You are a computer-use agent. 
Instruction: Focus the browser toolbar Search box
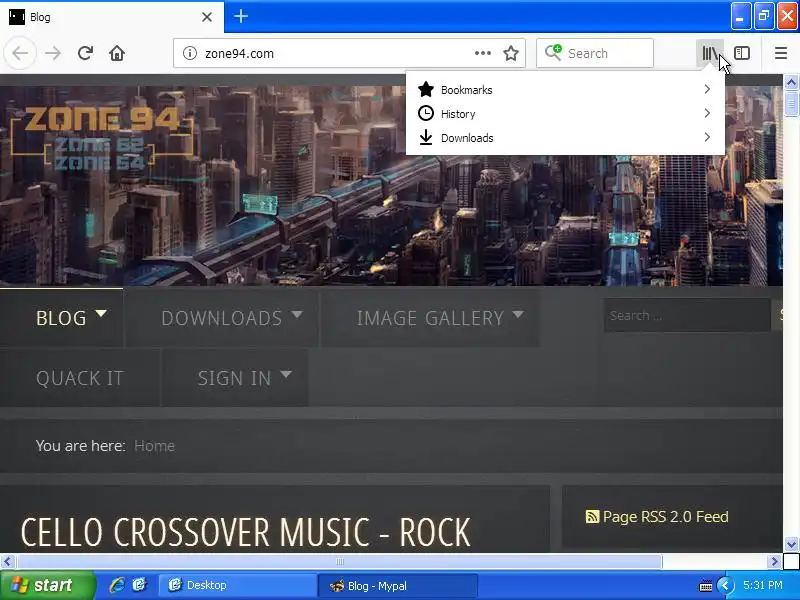595,53
